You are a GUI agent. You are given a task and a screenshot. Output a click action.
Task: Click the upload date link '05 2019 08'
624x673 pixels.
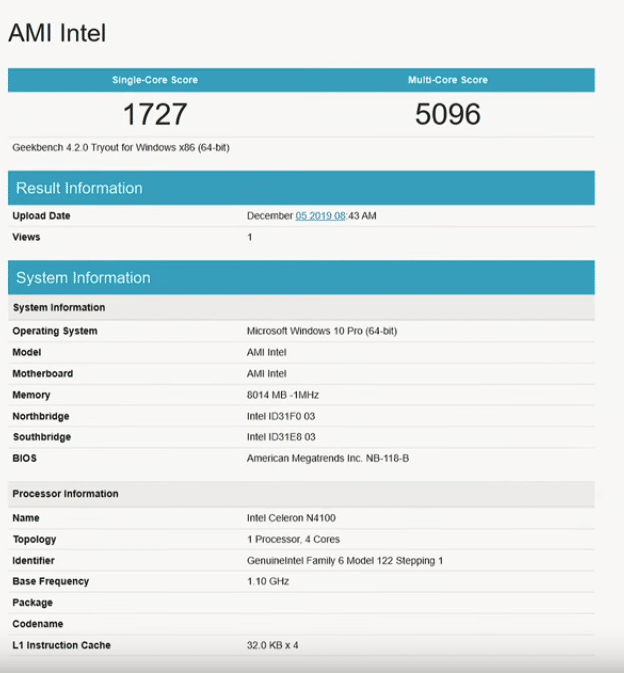[x=320, y=216]
